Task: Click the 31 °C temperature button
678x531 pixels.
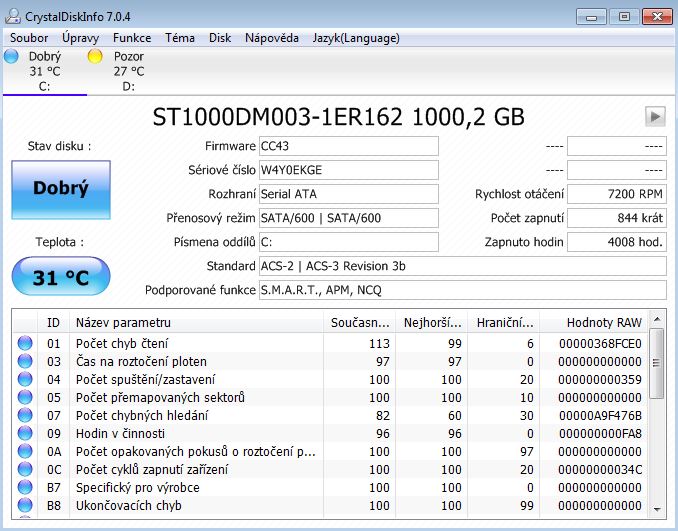Action: click(x=60, y=278)
